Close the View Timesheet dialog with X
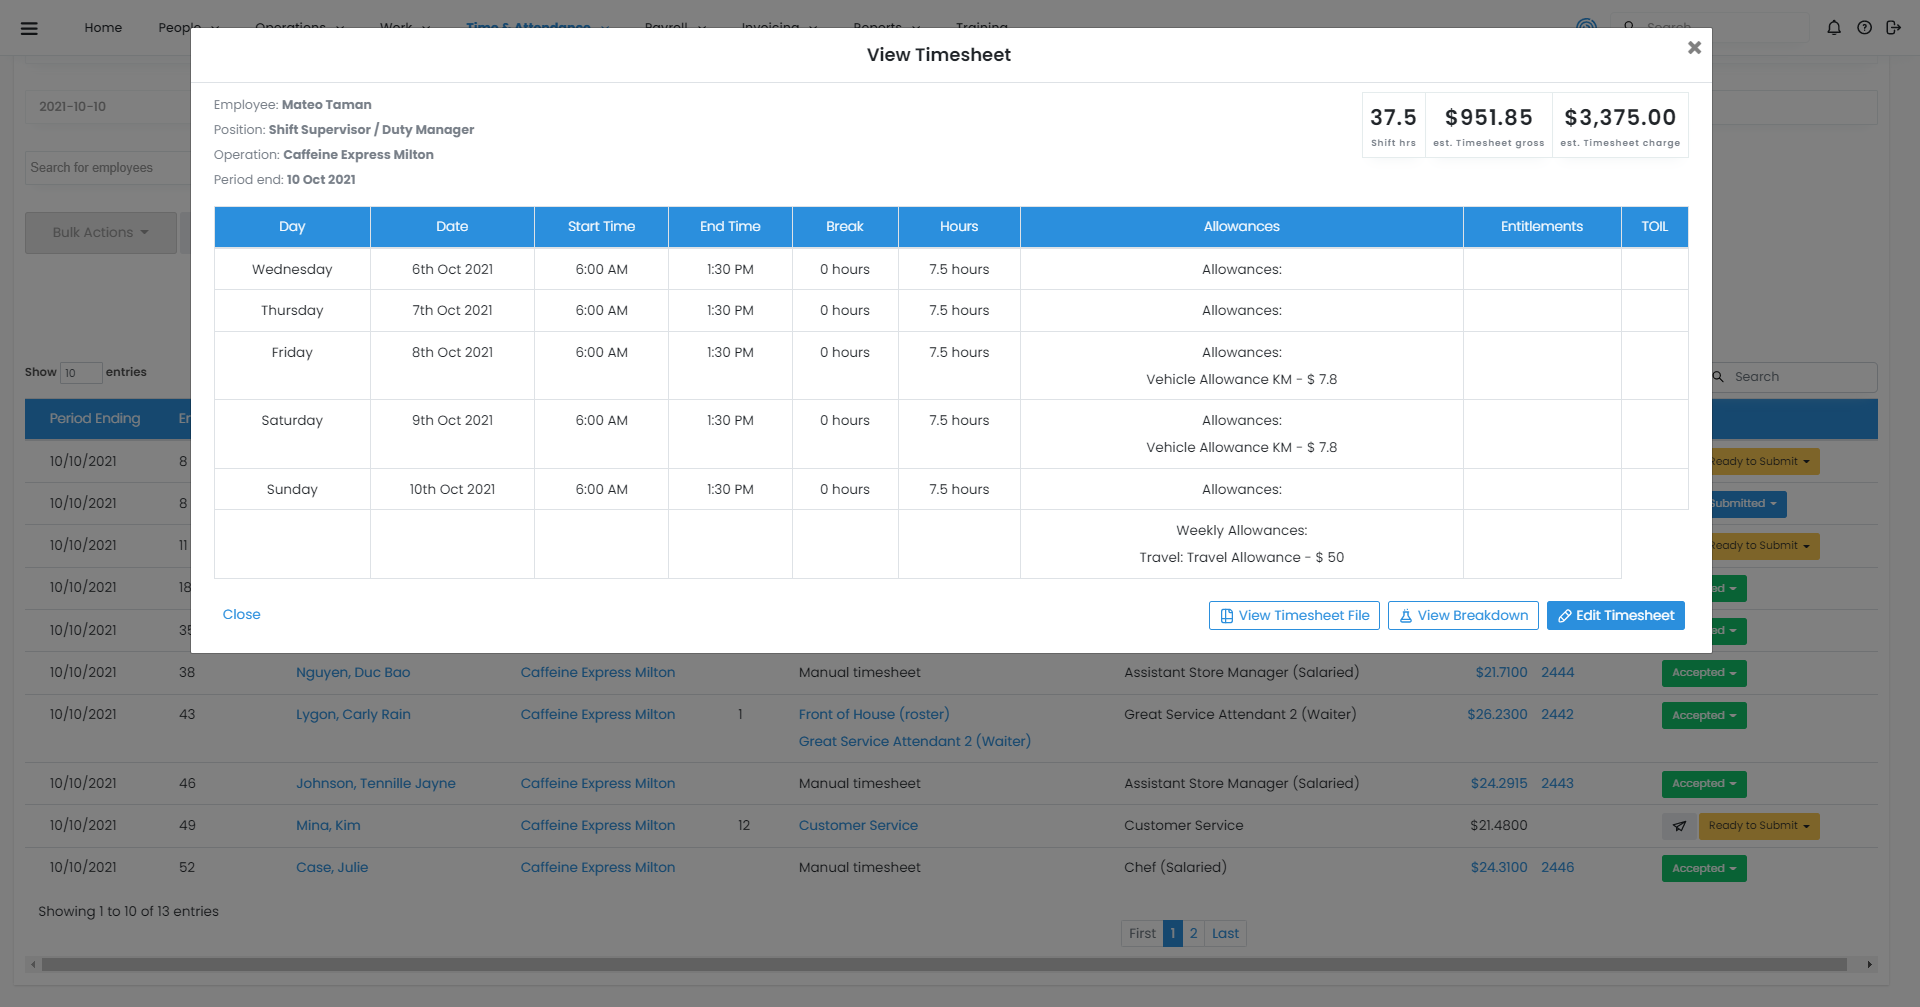The width and height of the screenshot is (1920, 1007). pos(1694,48)
